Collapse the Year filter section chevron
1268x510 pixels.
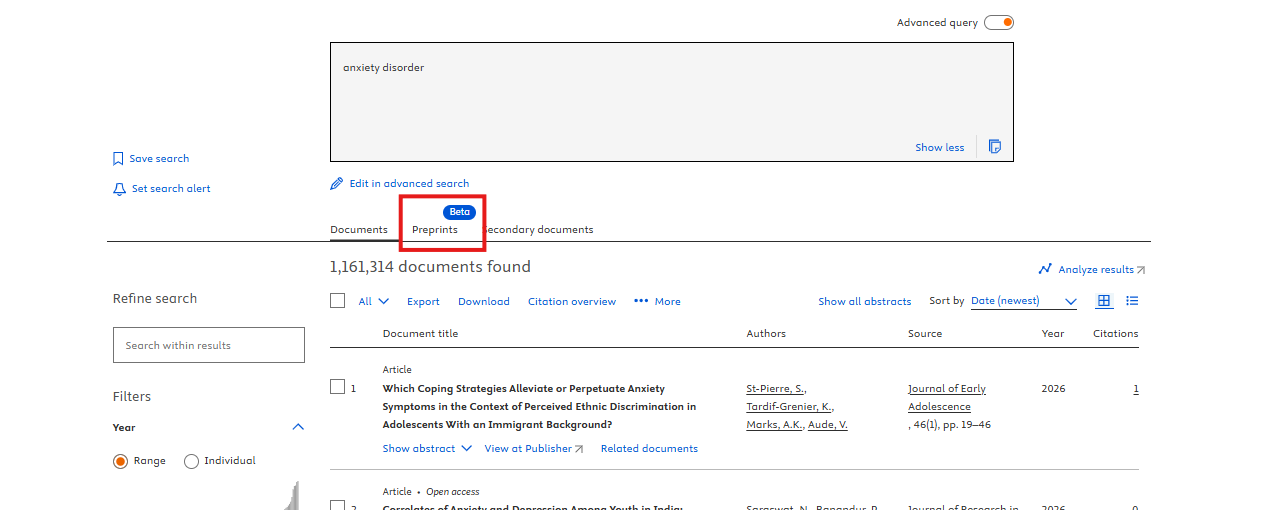coord(297,428)
